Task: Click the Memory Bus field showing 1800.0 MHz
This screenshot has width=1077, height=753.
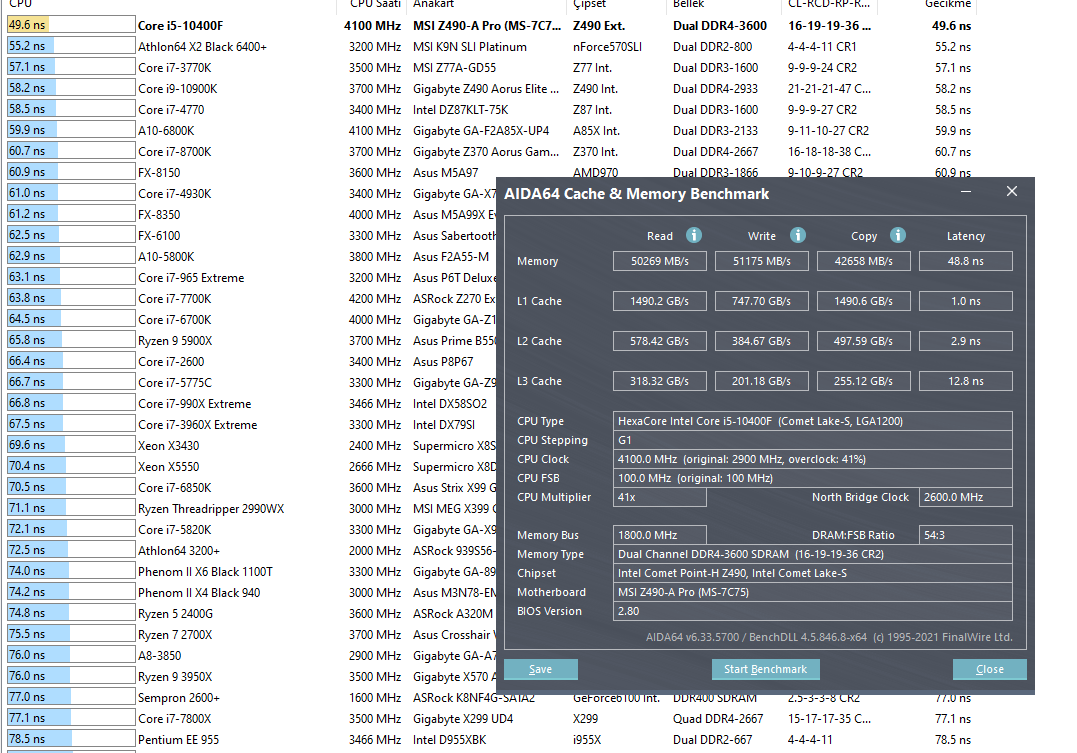Action: (x=659, y=535)
